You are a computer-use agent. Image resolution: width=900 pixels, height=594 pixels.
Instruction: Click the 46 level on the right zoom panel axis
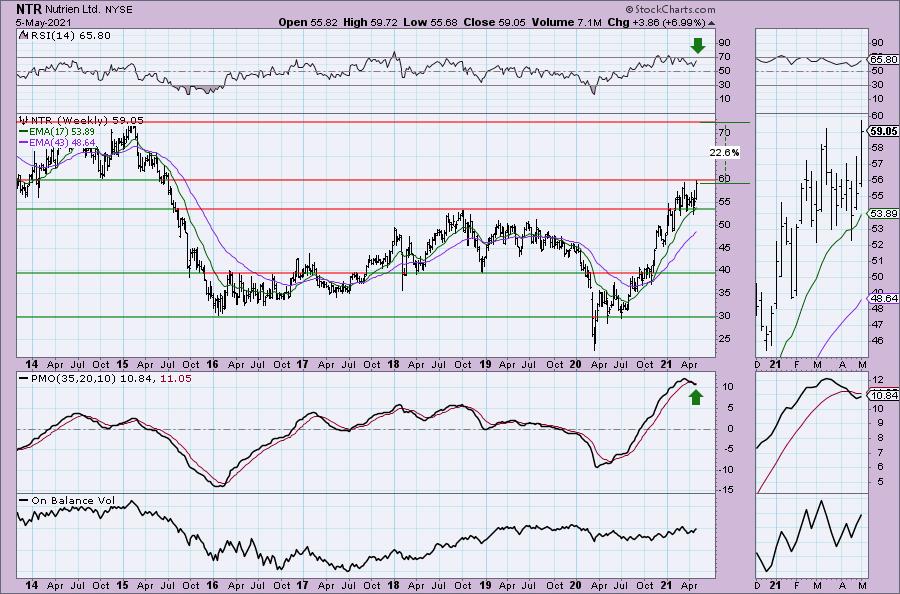pyautogui.click(x=878, y=340)
